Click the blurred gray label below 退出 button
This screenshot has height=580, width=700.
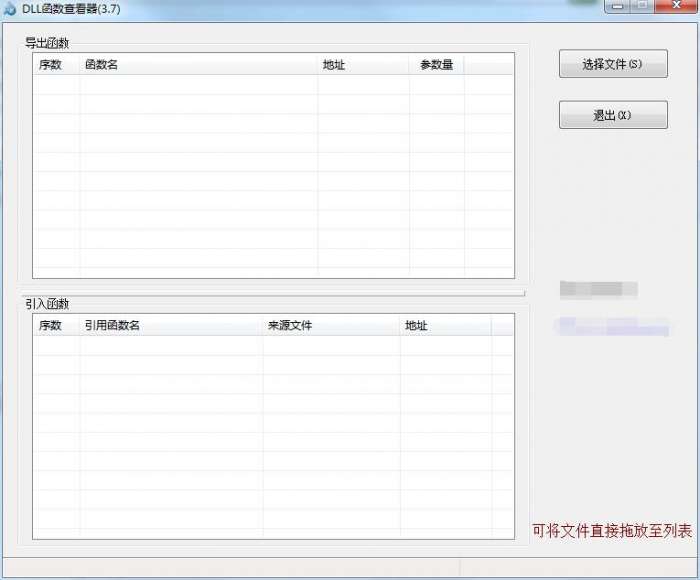pyautogui.click(x=599, y=289)
